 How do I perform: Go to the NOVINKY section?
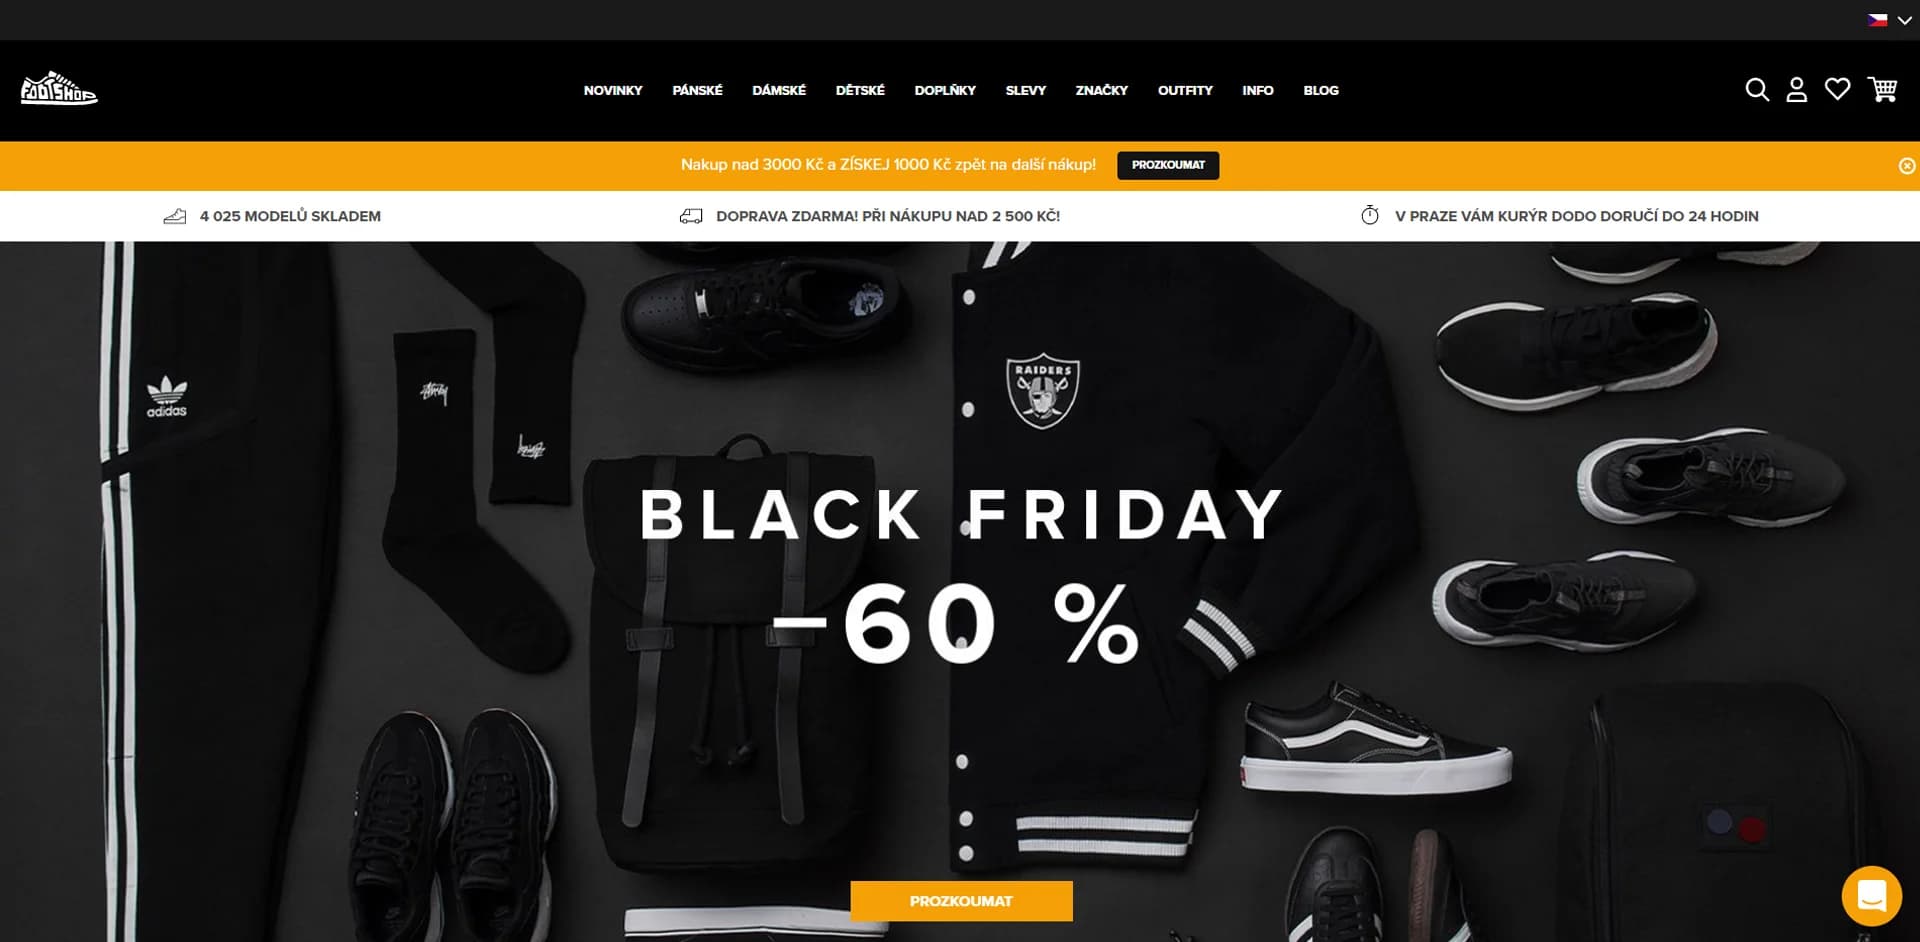coord(613,90)
